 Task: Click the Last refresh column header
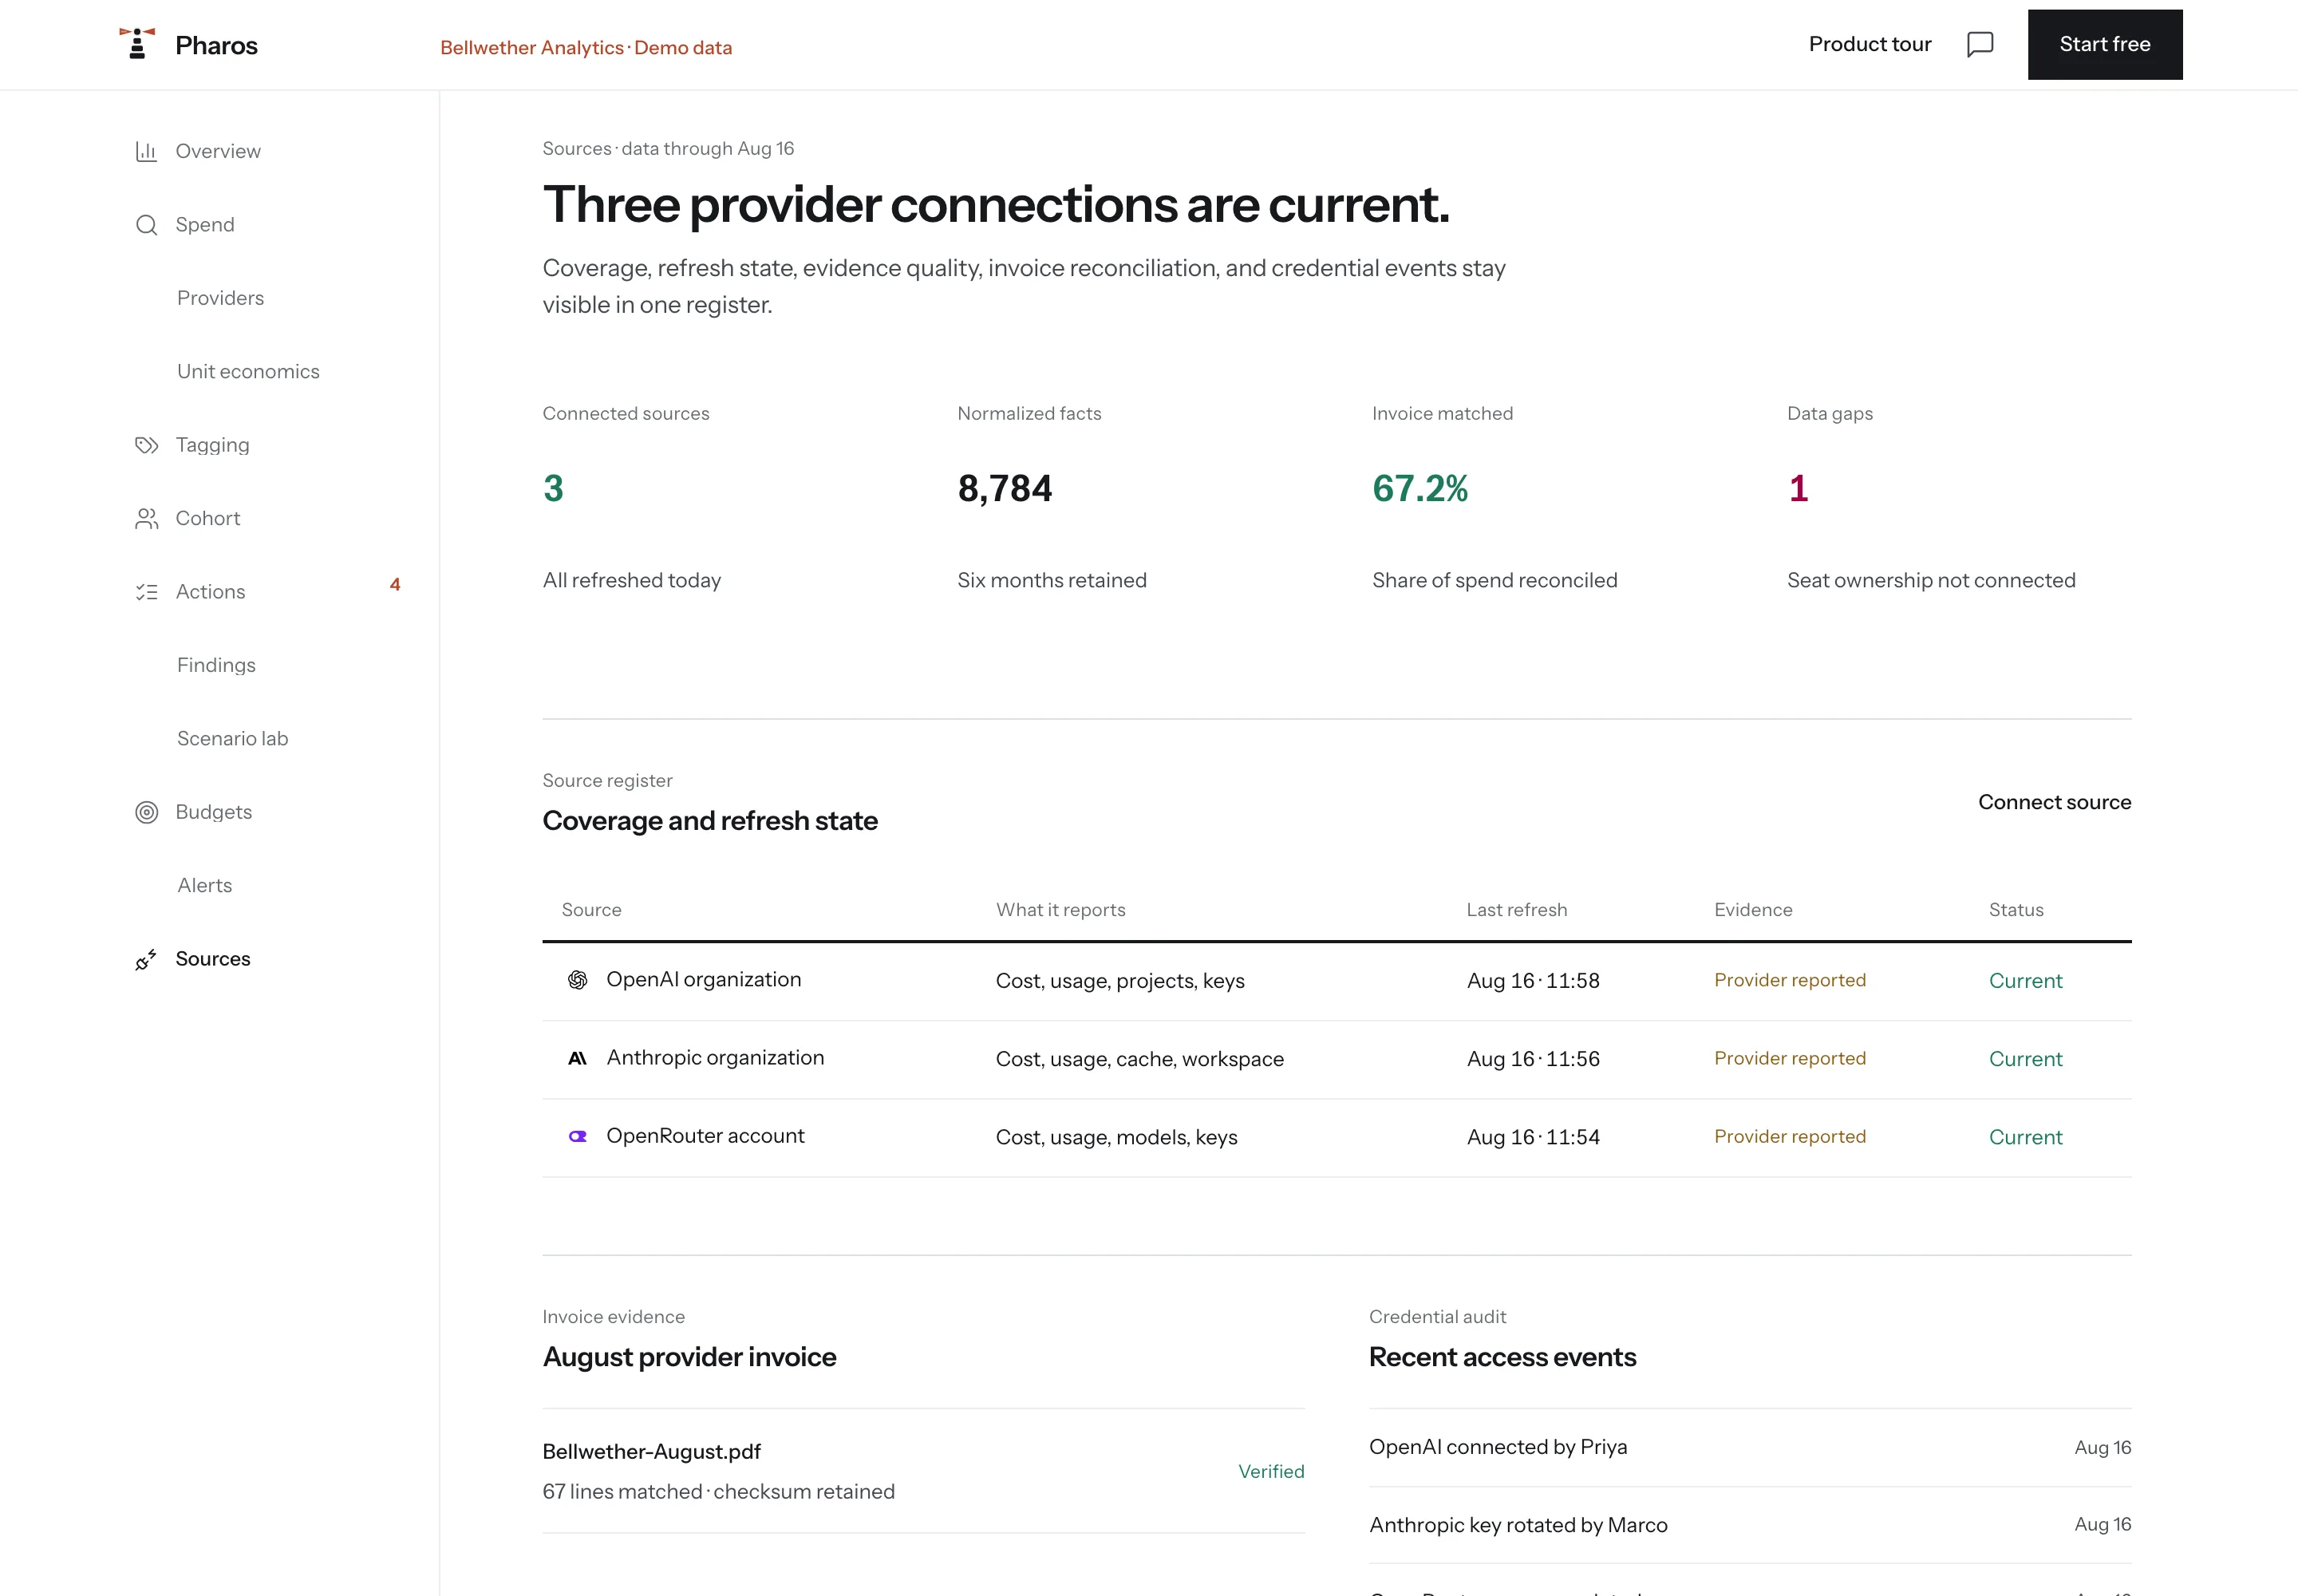click(1516, 910)
